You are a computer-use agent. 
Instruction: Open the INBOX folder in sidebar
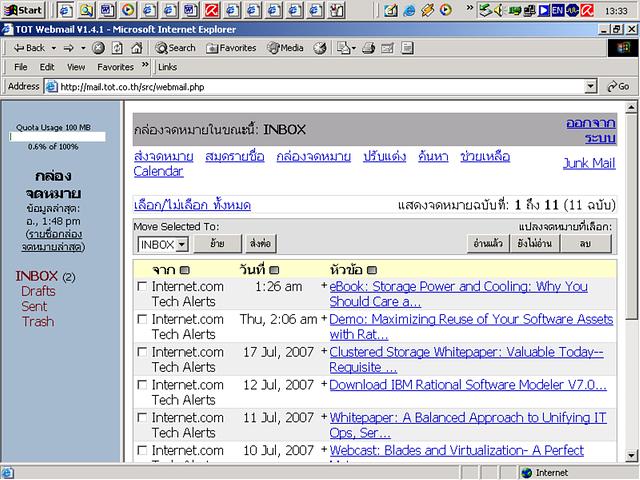tap(37, 276)
